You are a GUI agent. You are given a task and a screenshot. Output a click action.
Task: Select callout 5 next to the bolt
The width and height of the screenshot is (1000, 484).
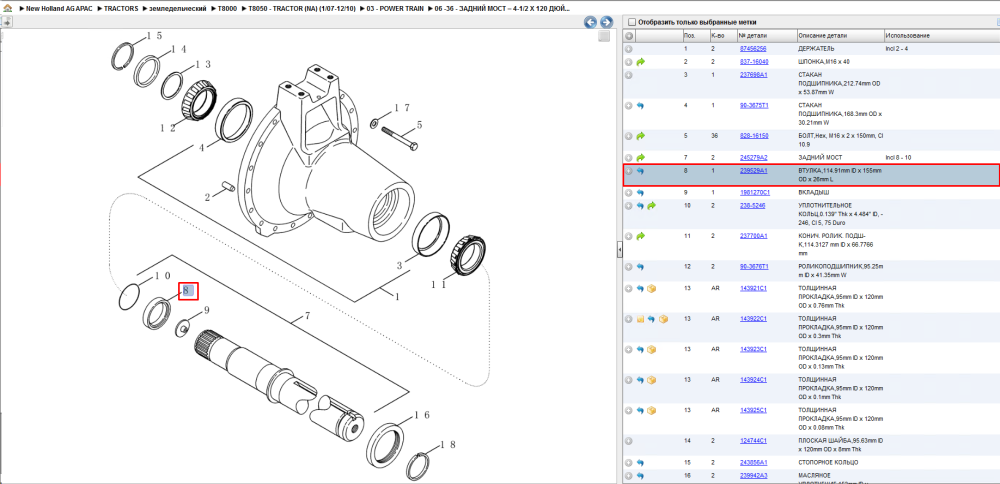coord(420,124)
